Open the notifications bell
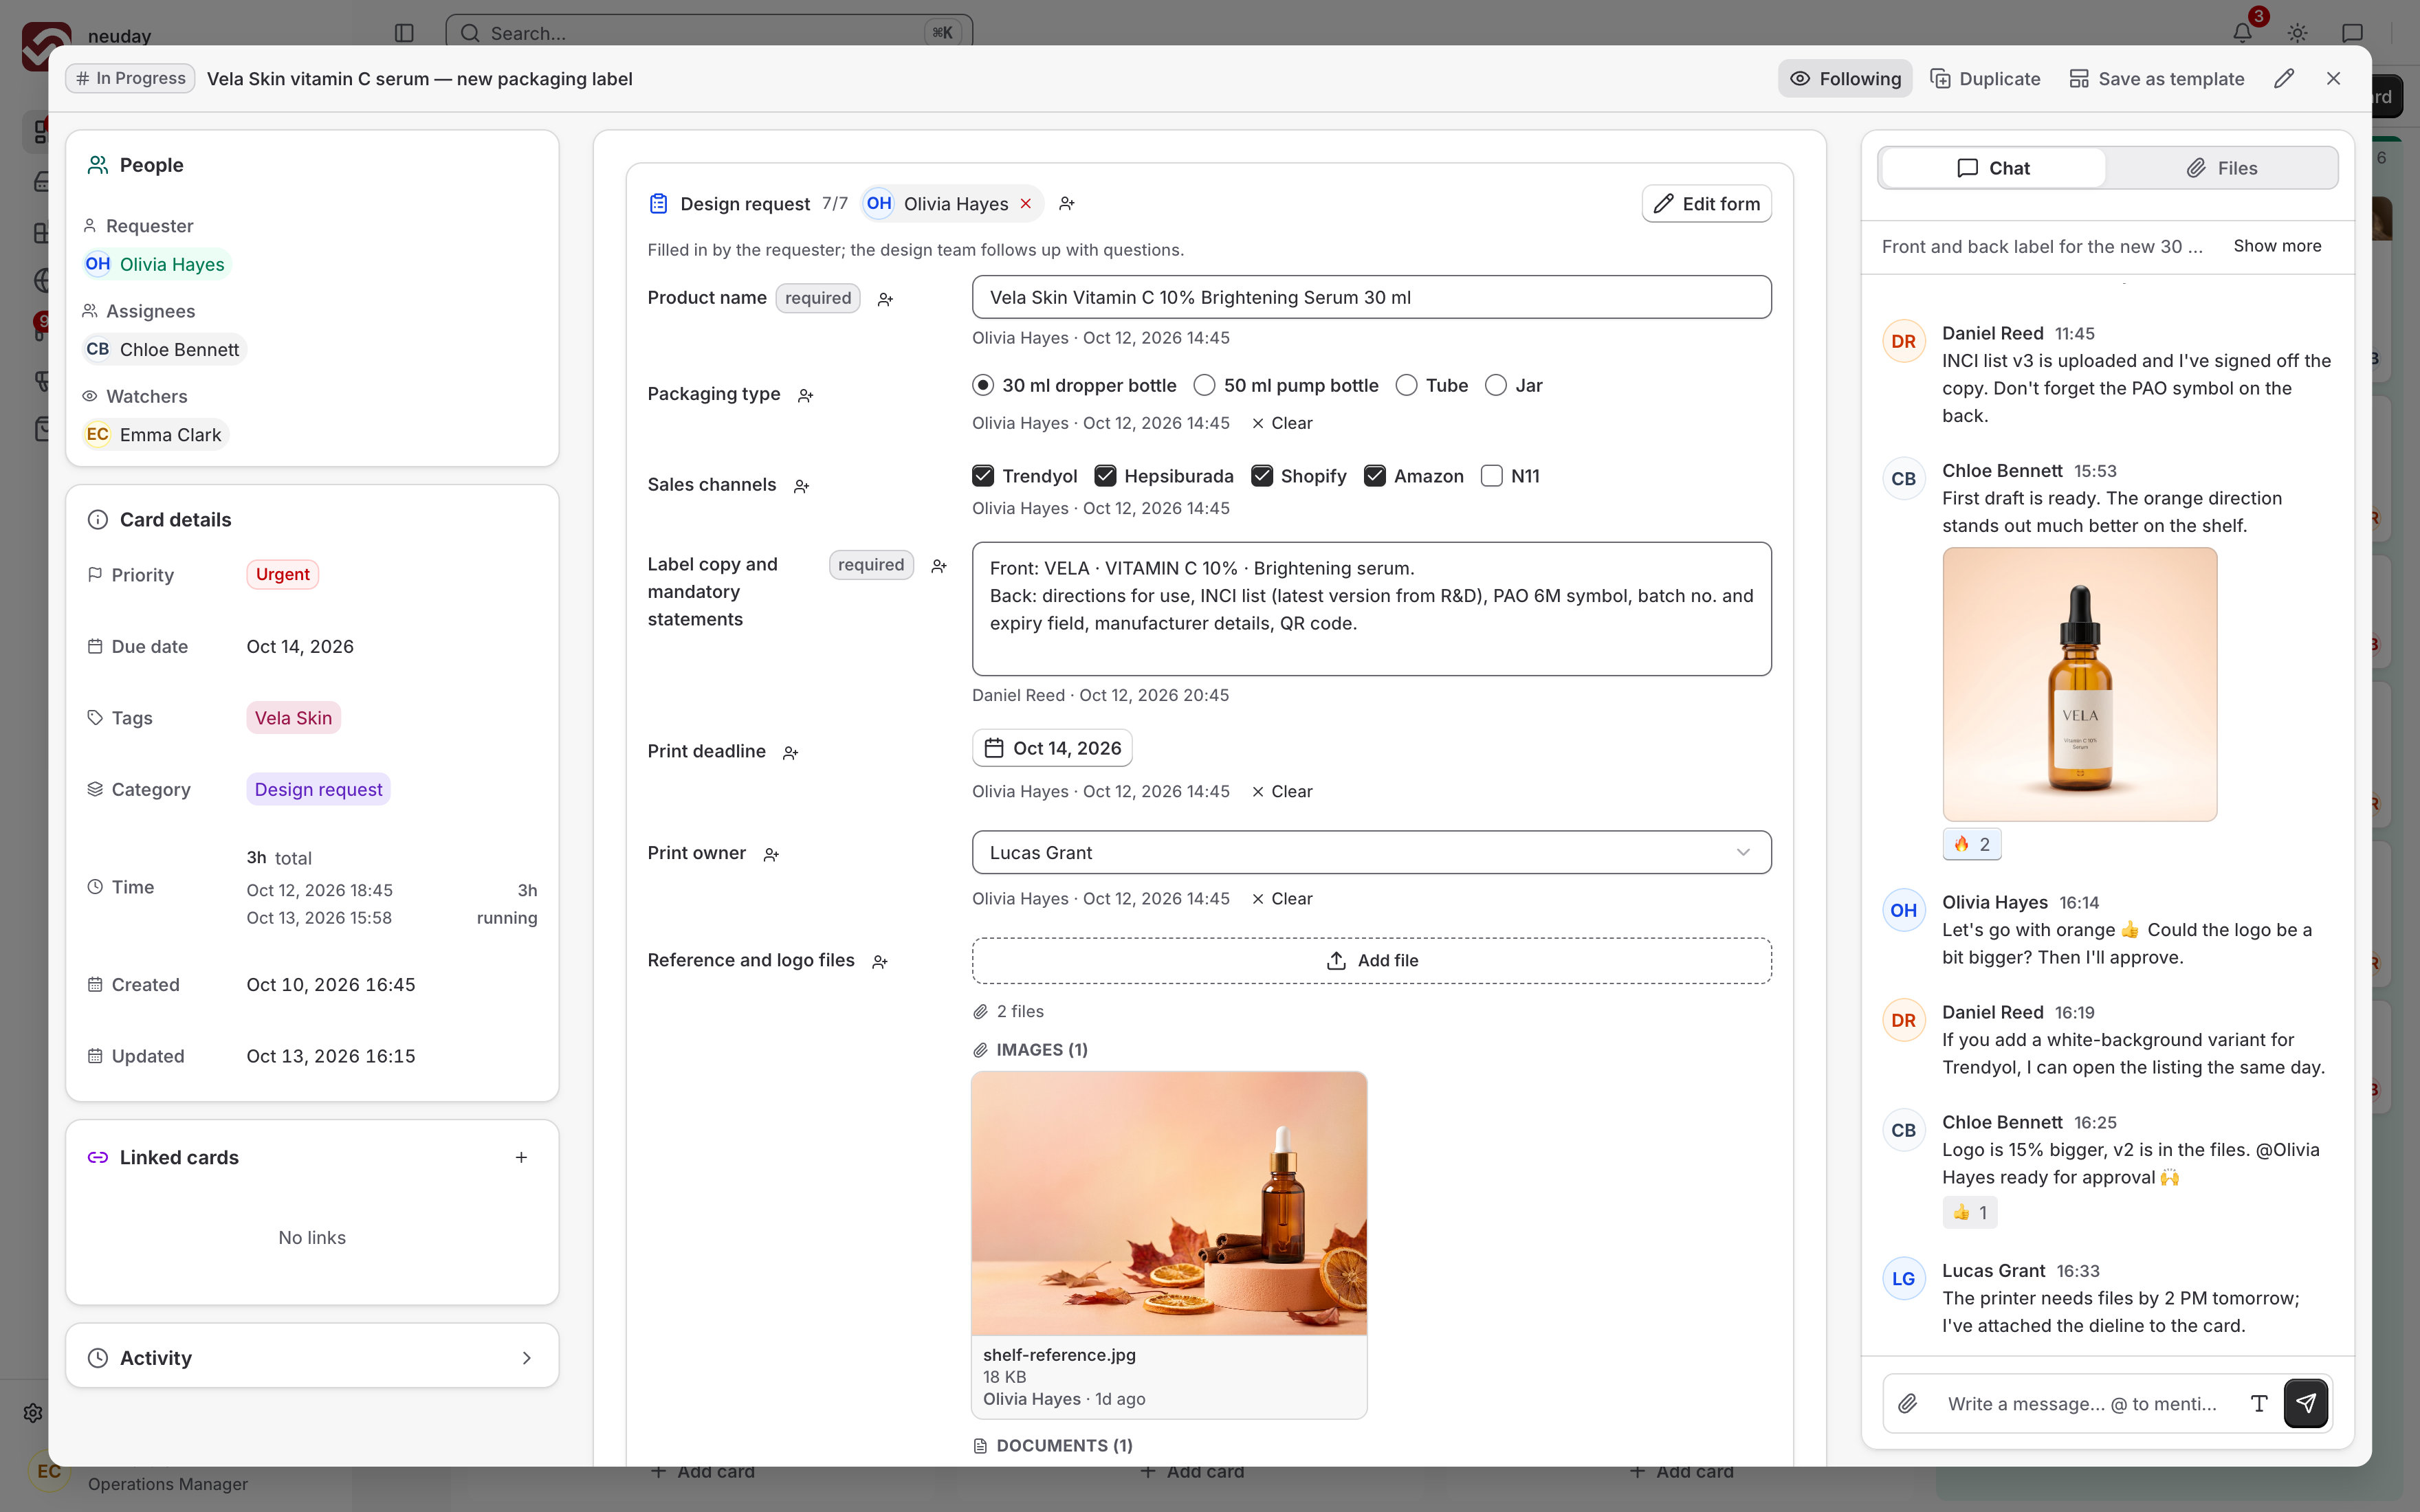2420x1512 pixels. [x=2242, y=33]
